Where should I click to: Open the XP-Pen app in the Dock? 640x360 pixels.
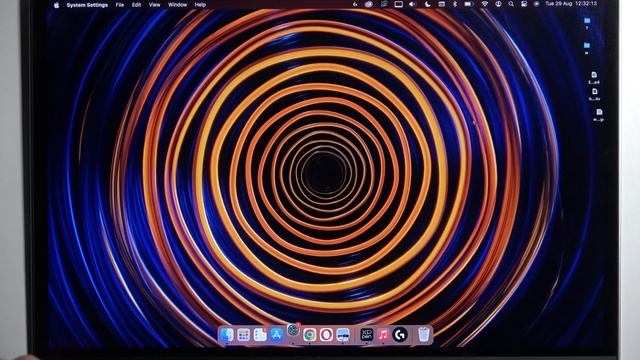click(x=367, y=335)
